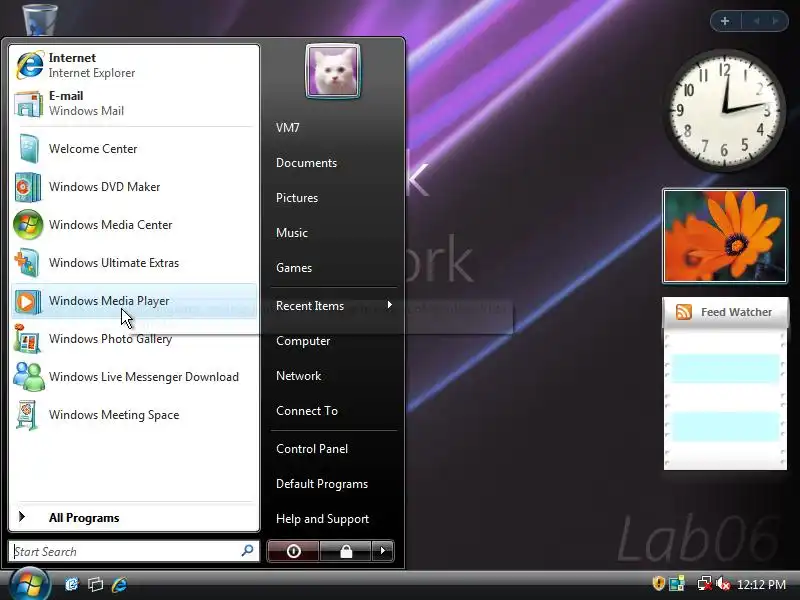Start Windows DVD Maker icon
This screenshot has height=600, width=800.
pos(28,187)
